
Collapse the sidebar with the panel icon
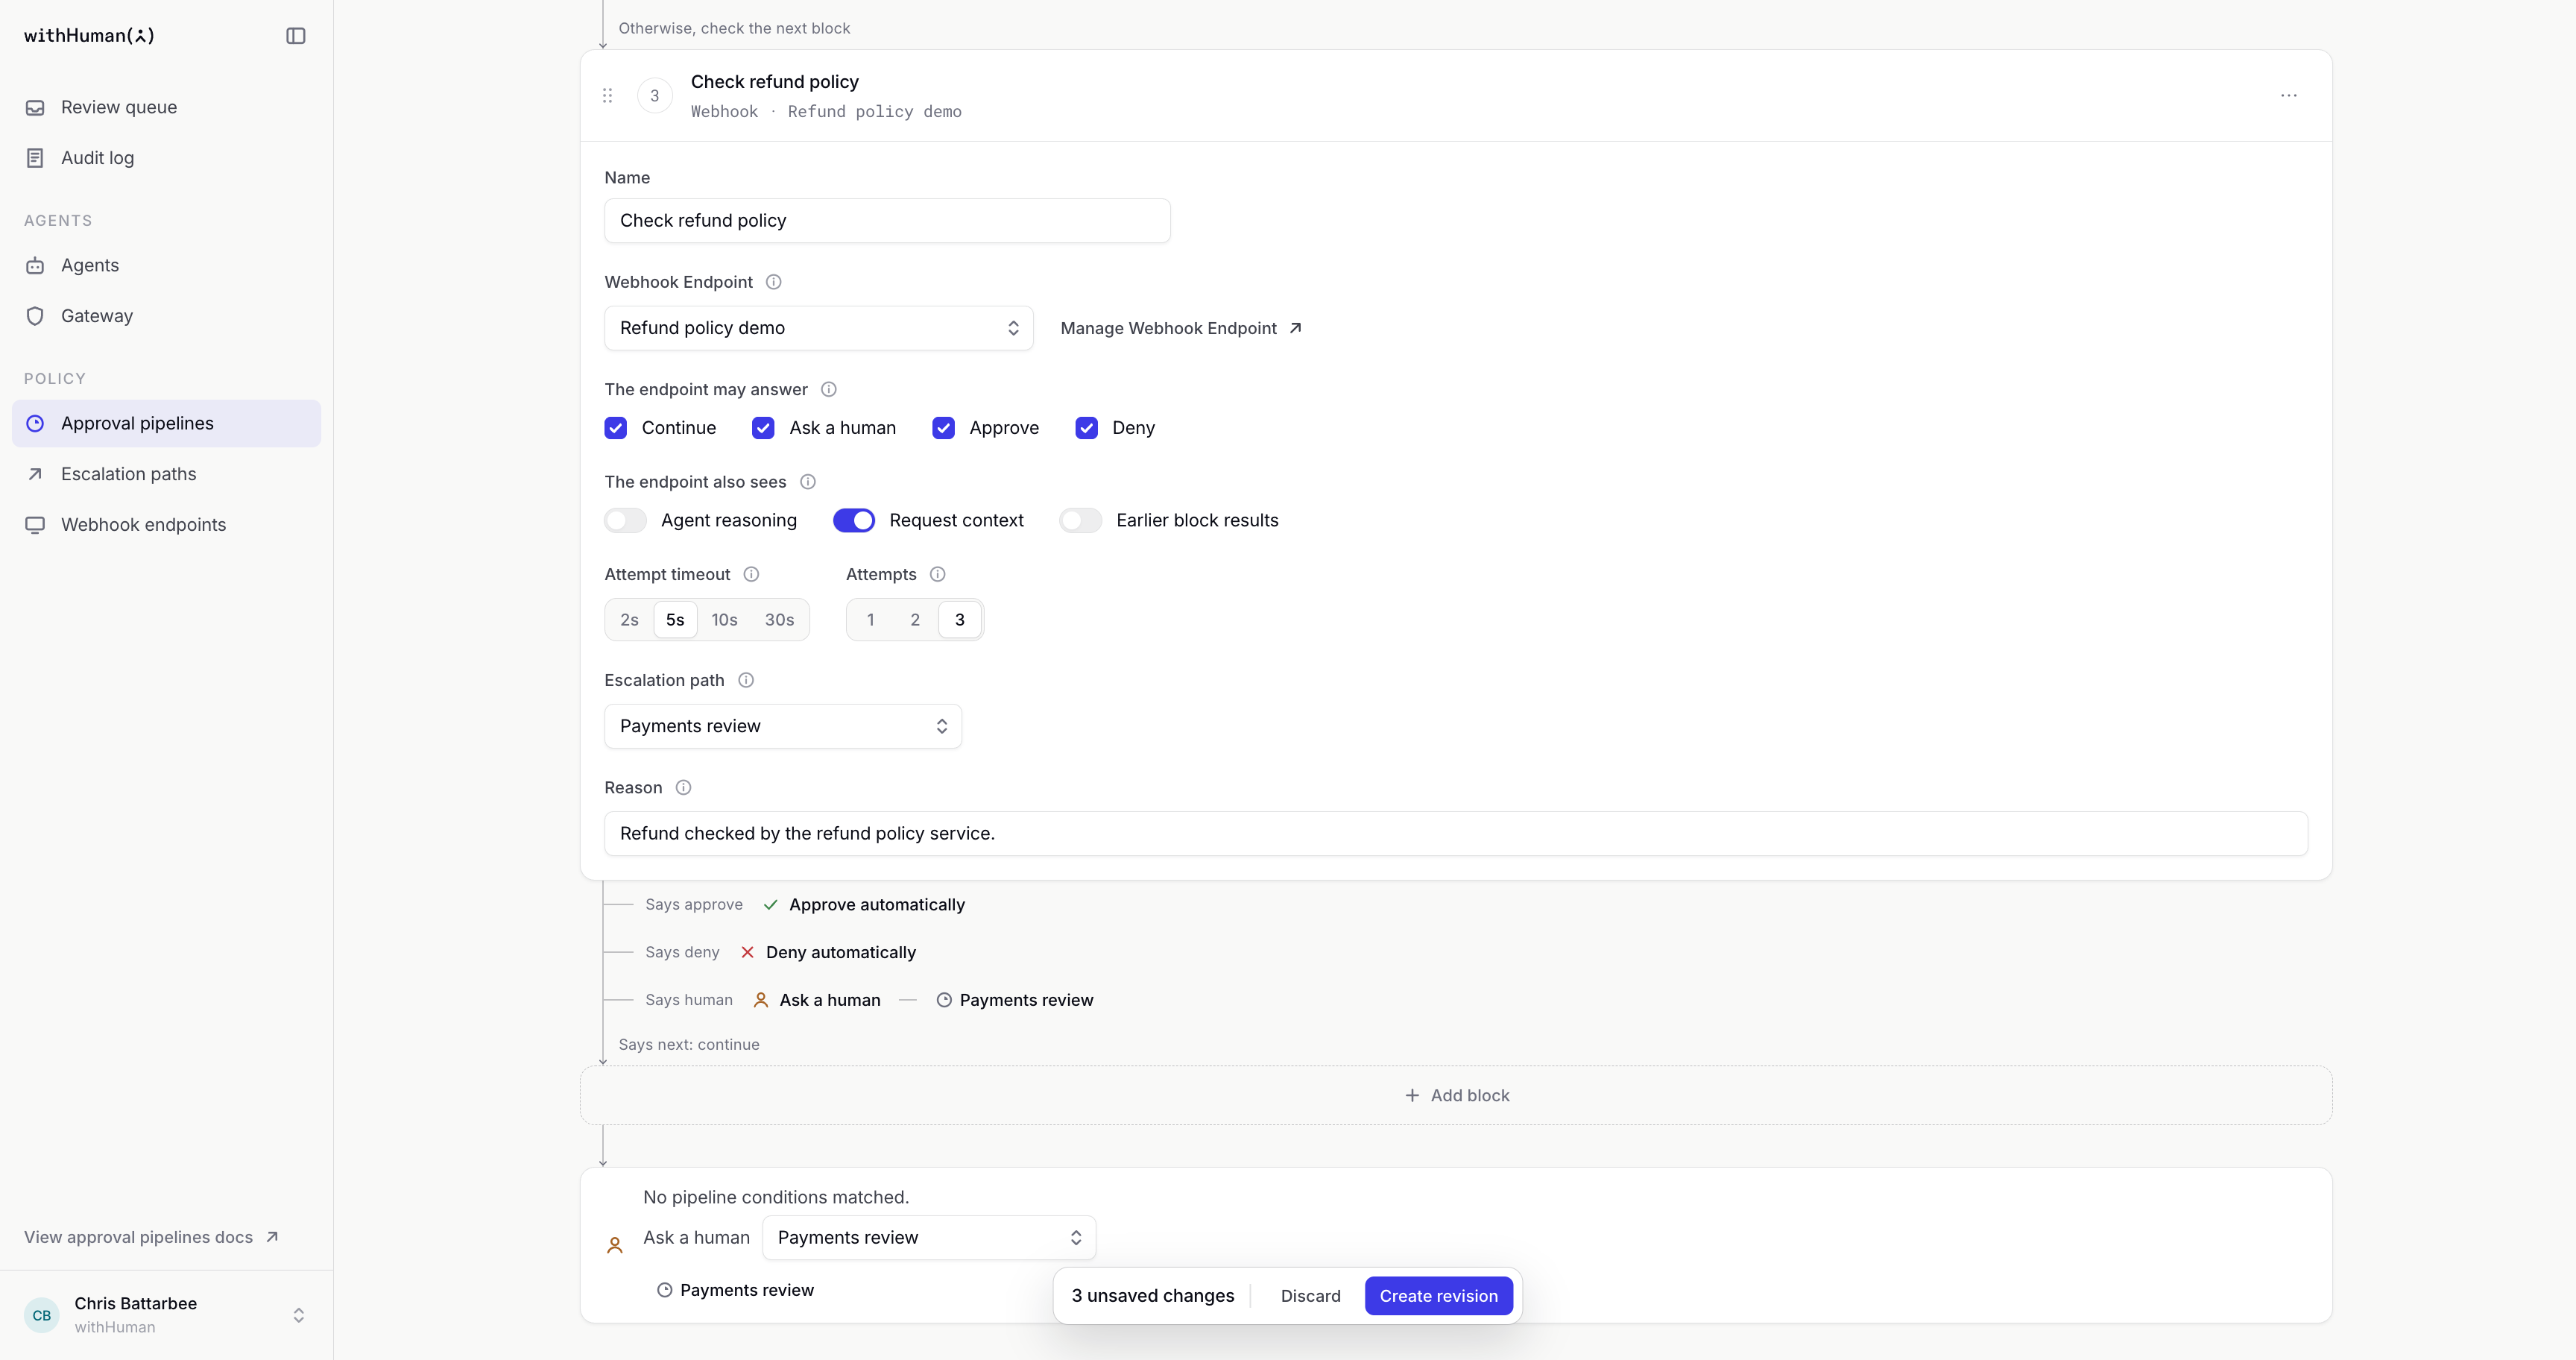pos(295,36)
